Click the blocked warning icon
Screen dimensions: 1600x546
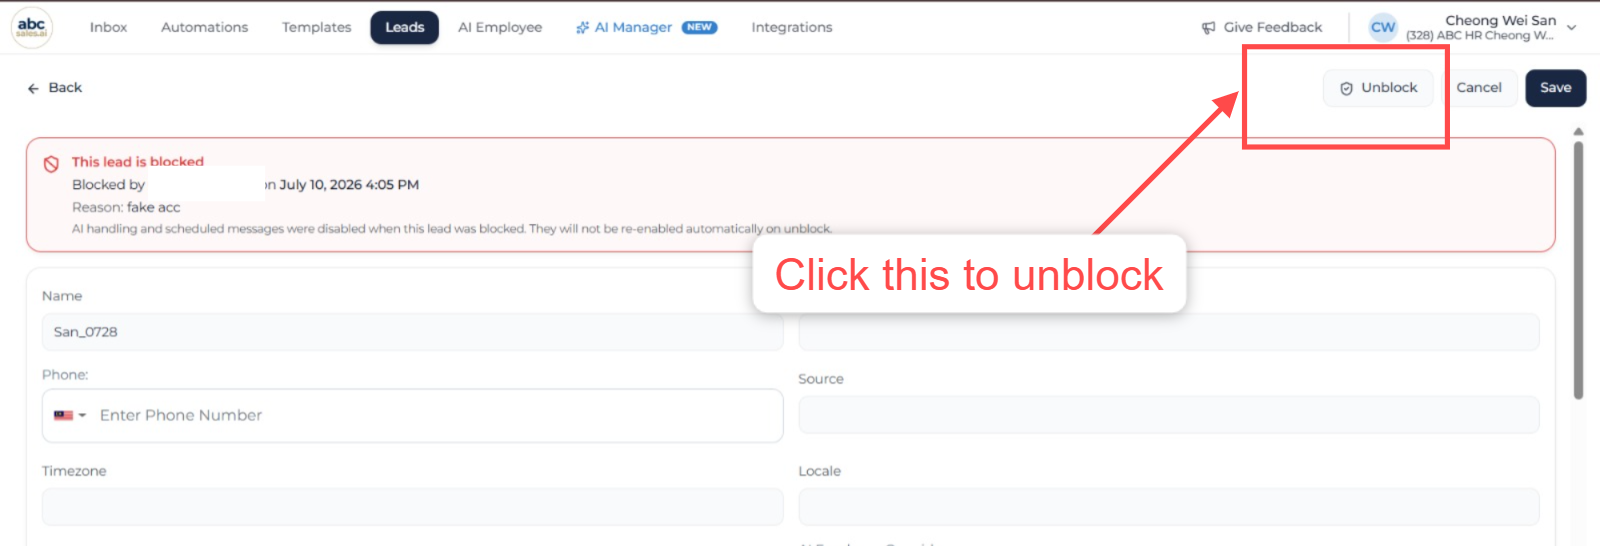(51, 164)
